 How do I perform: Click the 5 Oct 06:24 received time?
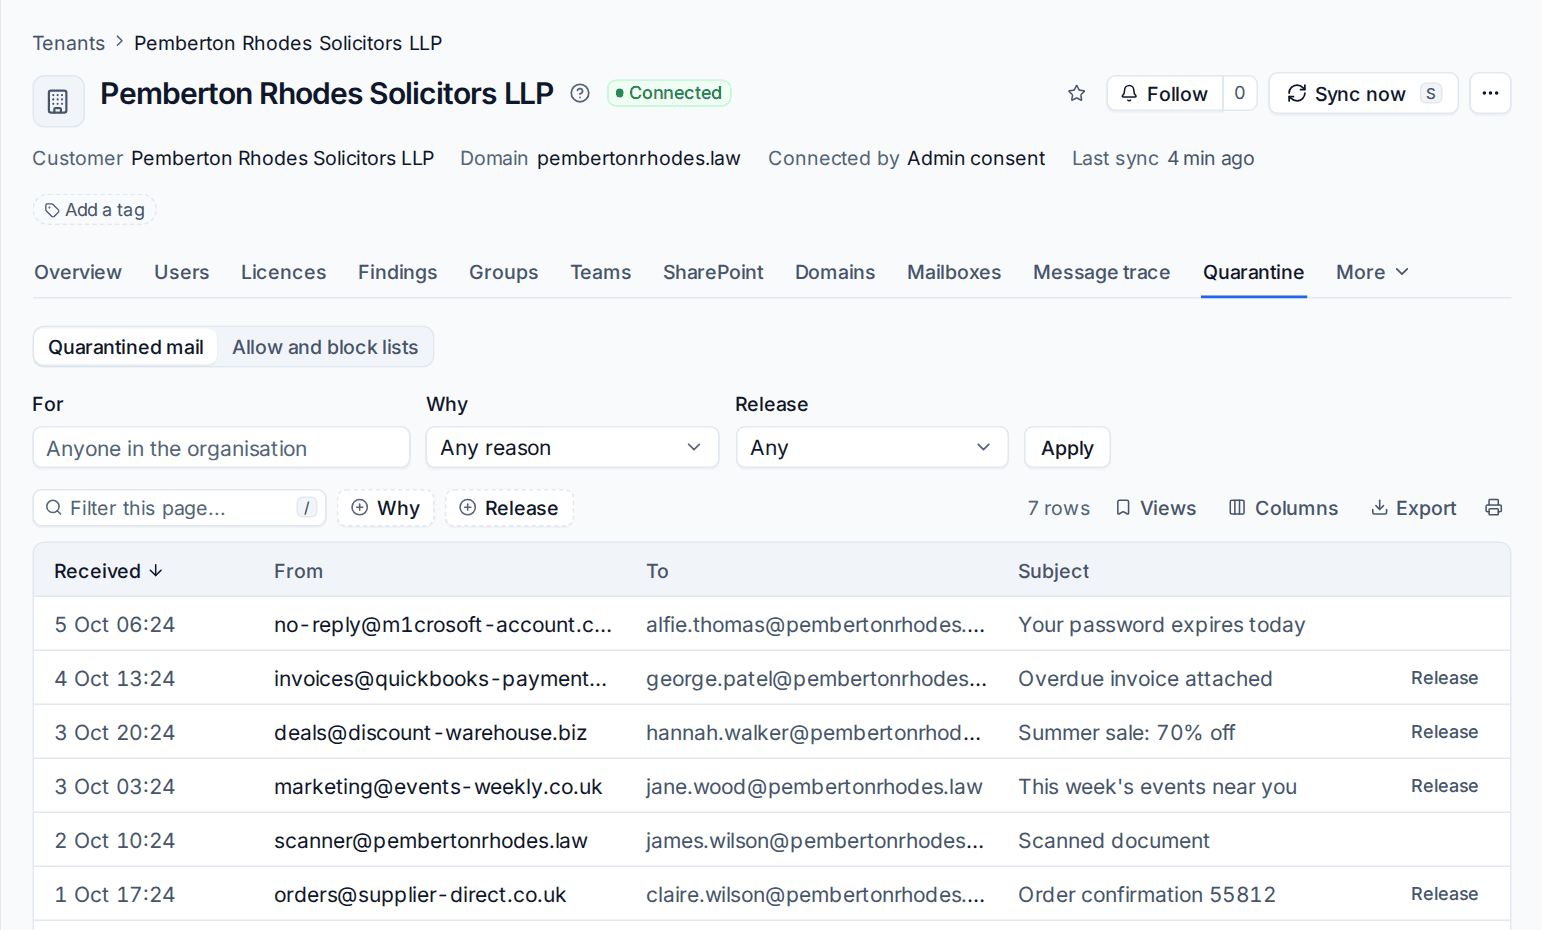[x=115, y=625]
